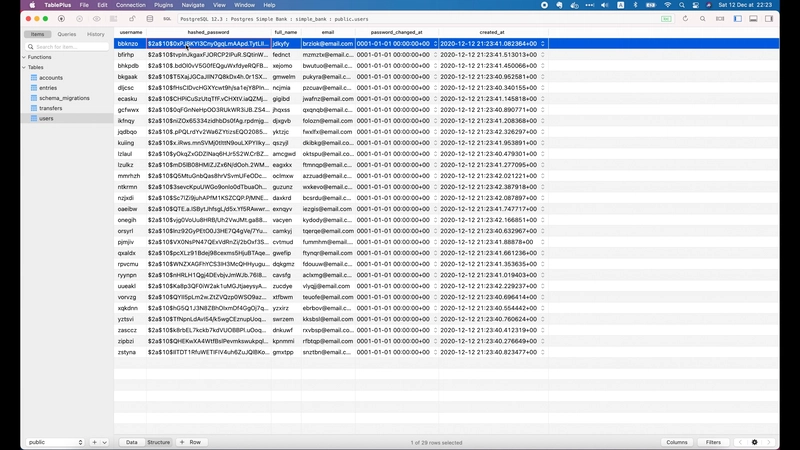
Task: Click the settings gear icon at bottom right
Action: tap(755, 442)
